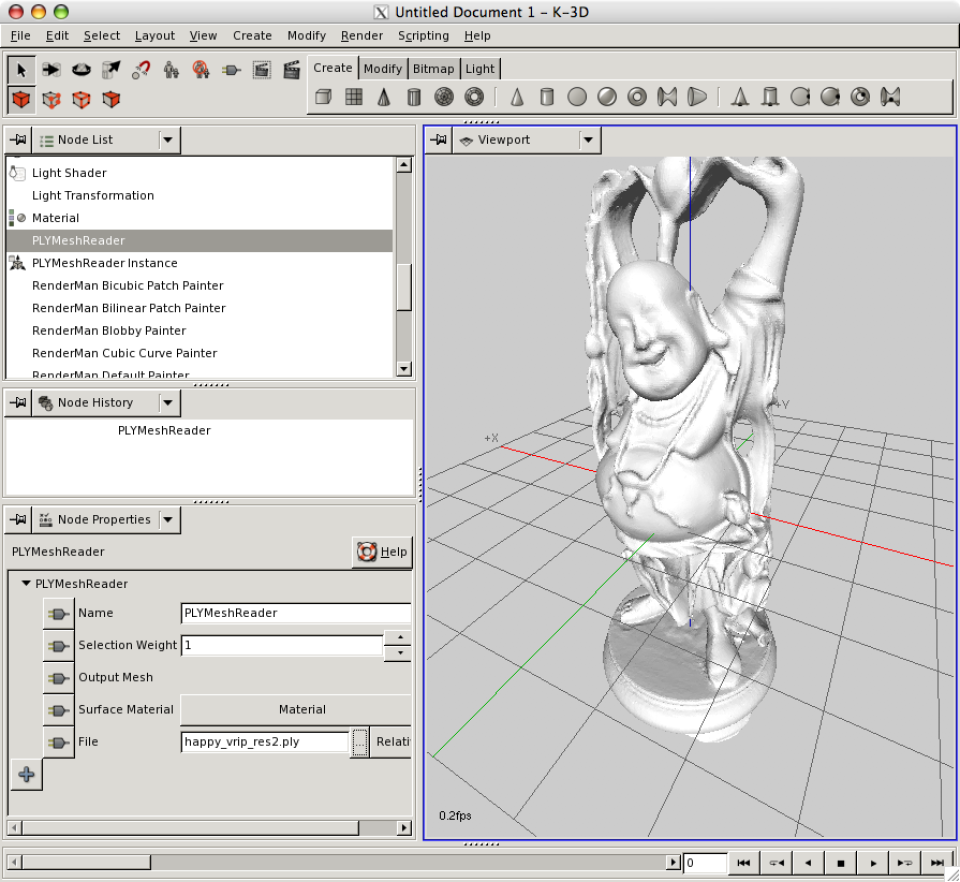The height and width of the screenshot is (882, 960).
Task: Open the Node List panel dropdown
Action: pyautogui.click(x=167, y=139)
